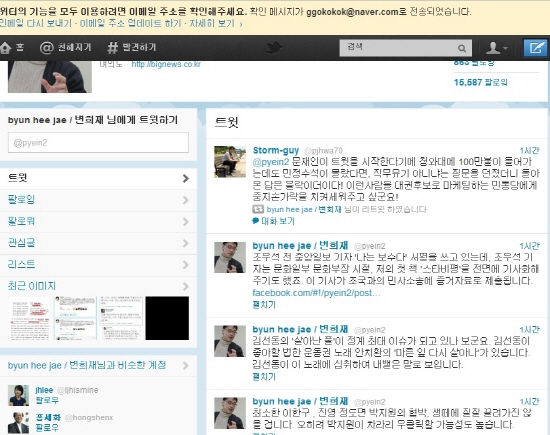Open the 팔로워 list in sidebar
550x435 pixels.
point(98,221)
